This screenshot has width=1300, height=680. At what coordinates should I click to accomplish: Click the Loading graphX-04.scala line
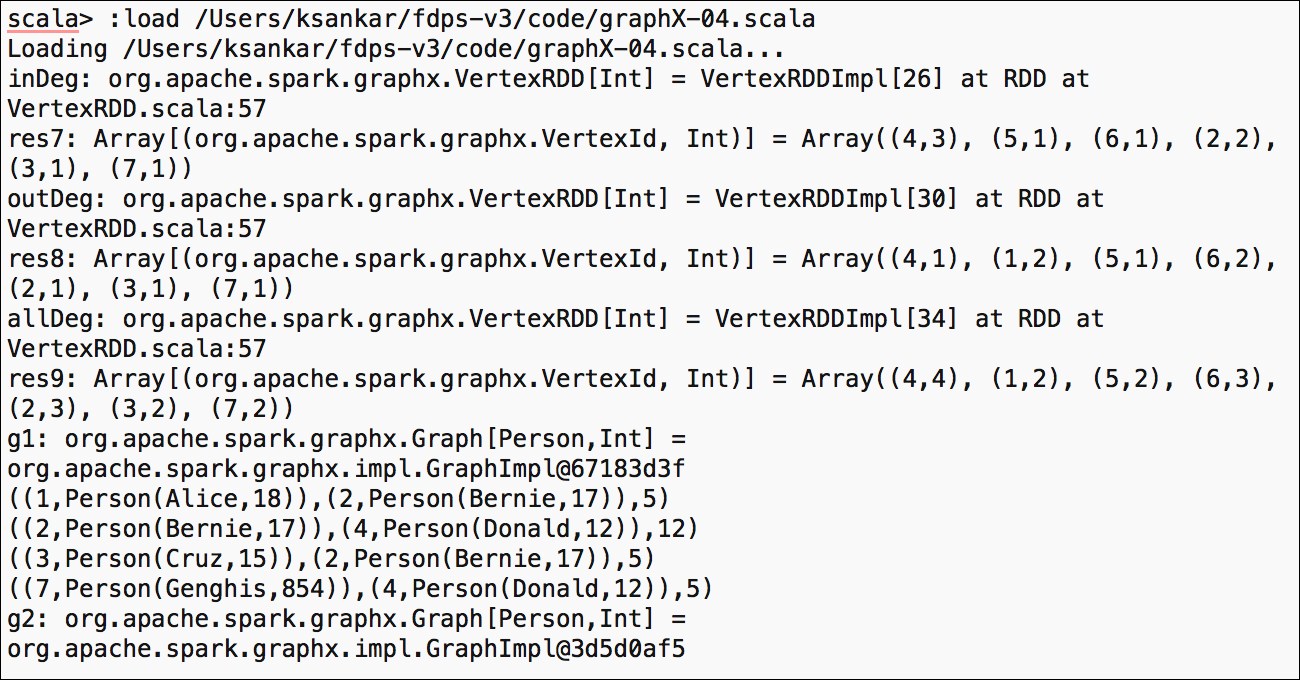point(395,48)
